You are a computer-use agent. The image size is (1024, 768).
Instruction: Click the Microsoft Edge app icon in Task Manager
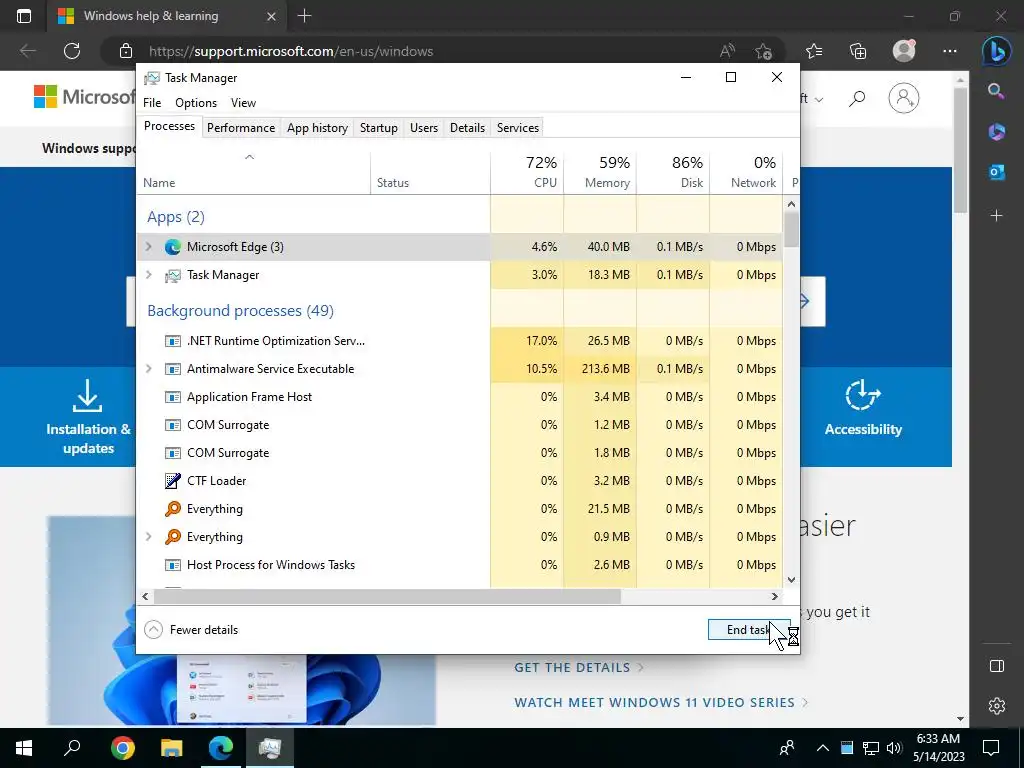pos(172,247)
